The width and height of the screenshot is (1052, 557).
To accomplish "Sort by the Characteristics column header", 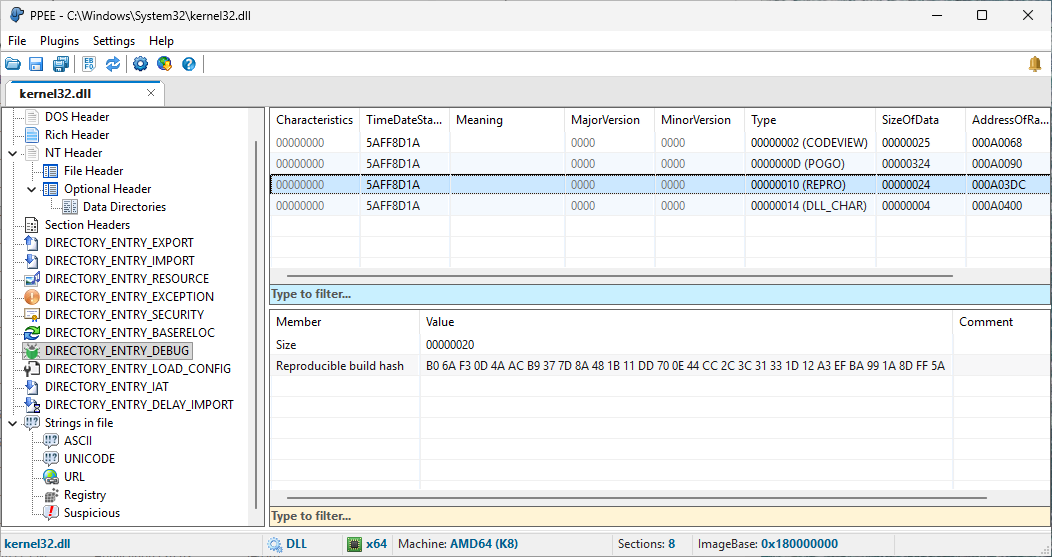I will coord(315,120).
